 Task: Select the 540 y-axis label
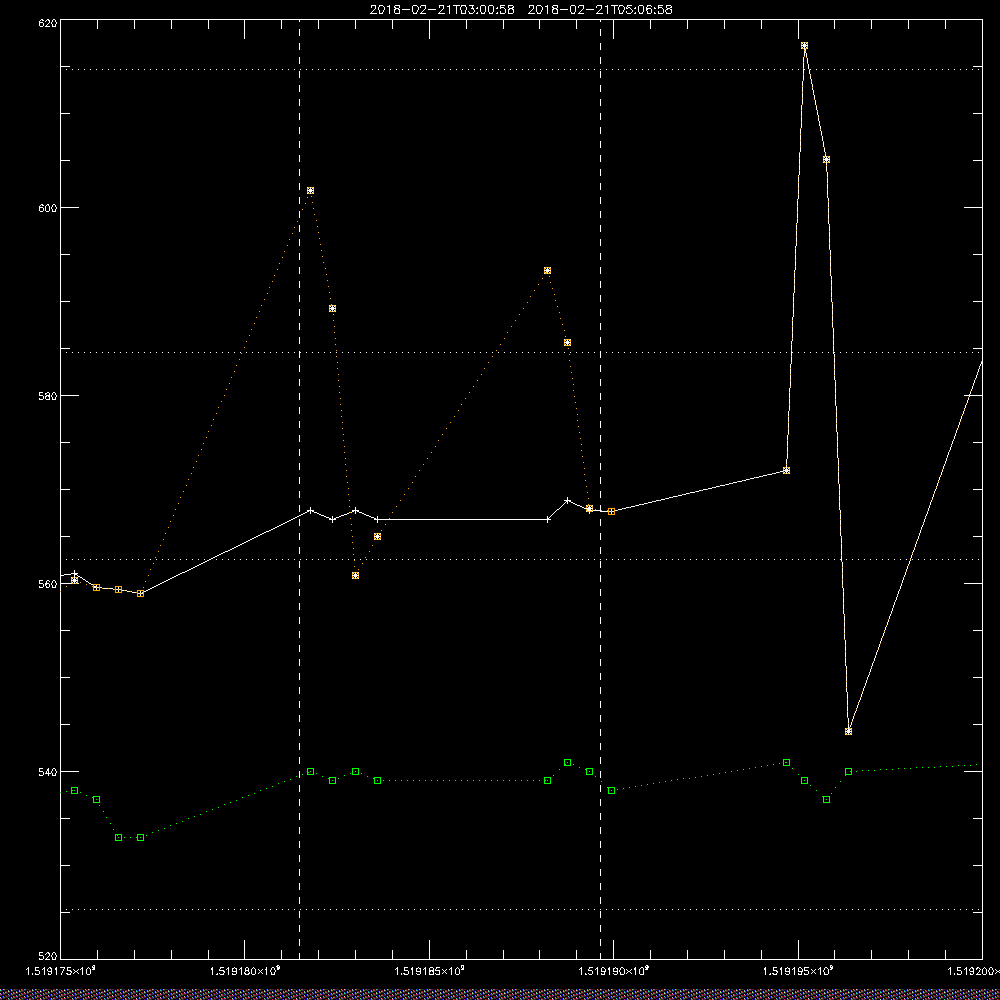pos(48,772)
